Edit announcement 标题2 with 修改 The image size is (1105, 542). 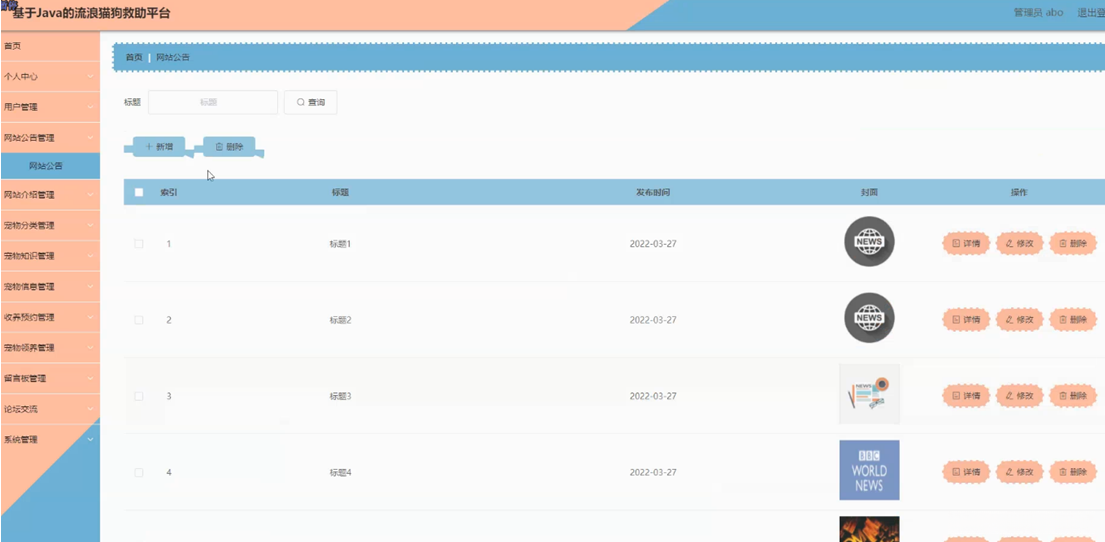click(1020, 319)
